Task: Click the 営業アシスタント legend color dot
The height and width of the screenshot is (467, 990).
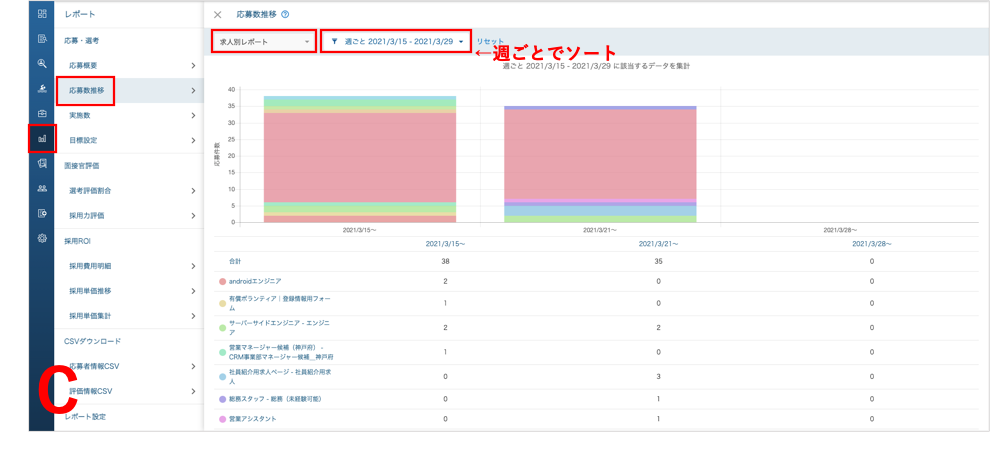Action: click(222, 419)
